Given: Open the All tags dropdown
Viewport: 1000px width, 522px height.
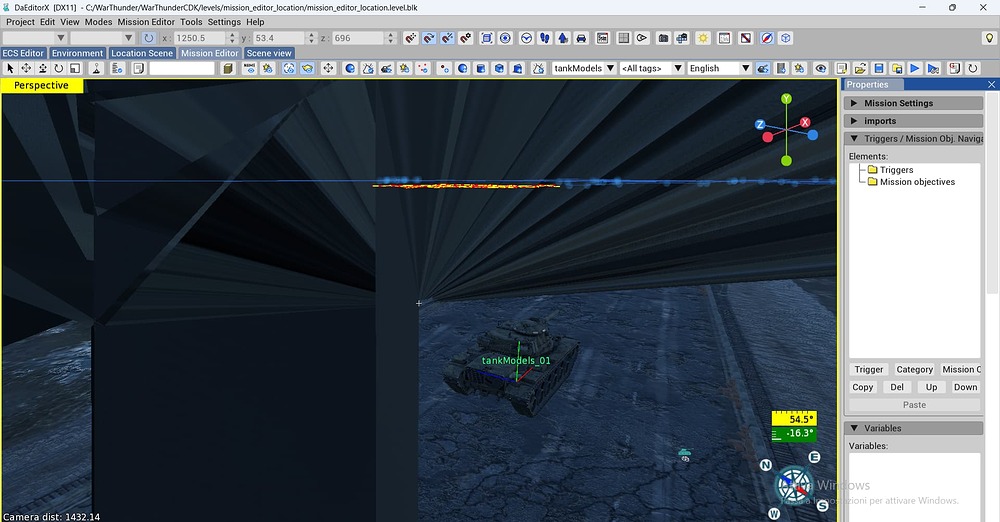Looking at the screenshot, I should click(x=651, y=68).
